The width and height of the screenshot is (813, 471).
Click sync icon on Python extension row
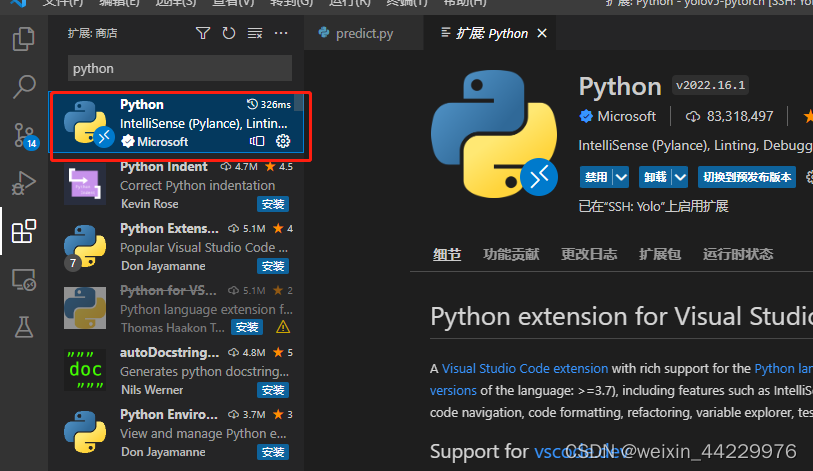point(257,141)
